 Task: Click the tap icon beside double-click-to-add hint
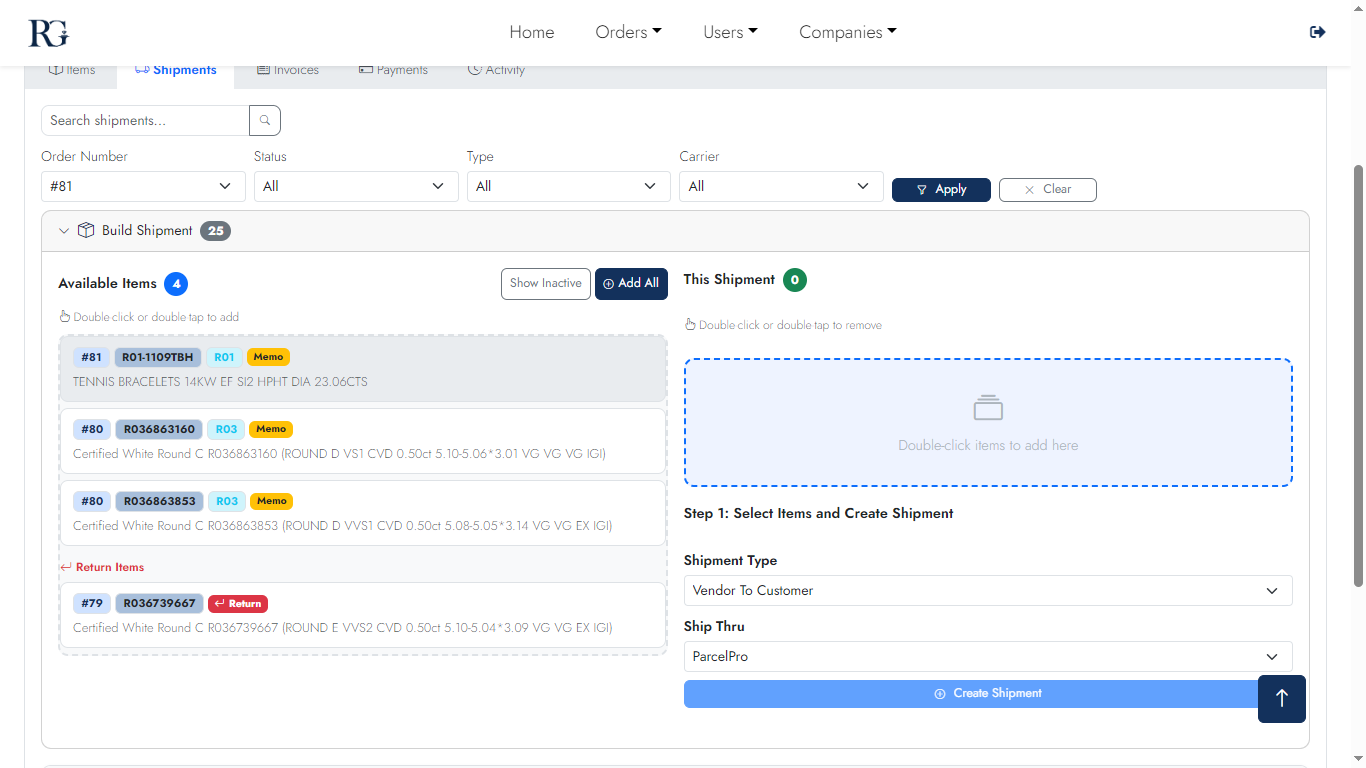pyautogui.click(x=64, y=316)
